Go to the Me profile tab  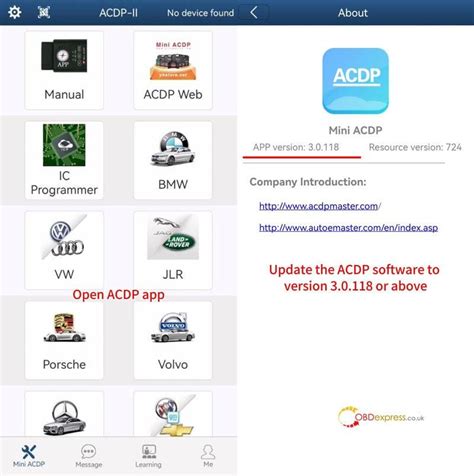208,456
